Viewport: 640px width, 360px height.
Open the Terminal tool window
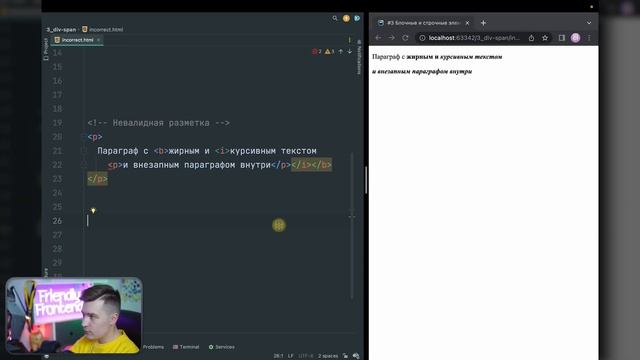click(x=186, y=347)
